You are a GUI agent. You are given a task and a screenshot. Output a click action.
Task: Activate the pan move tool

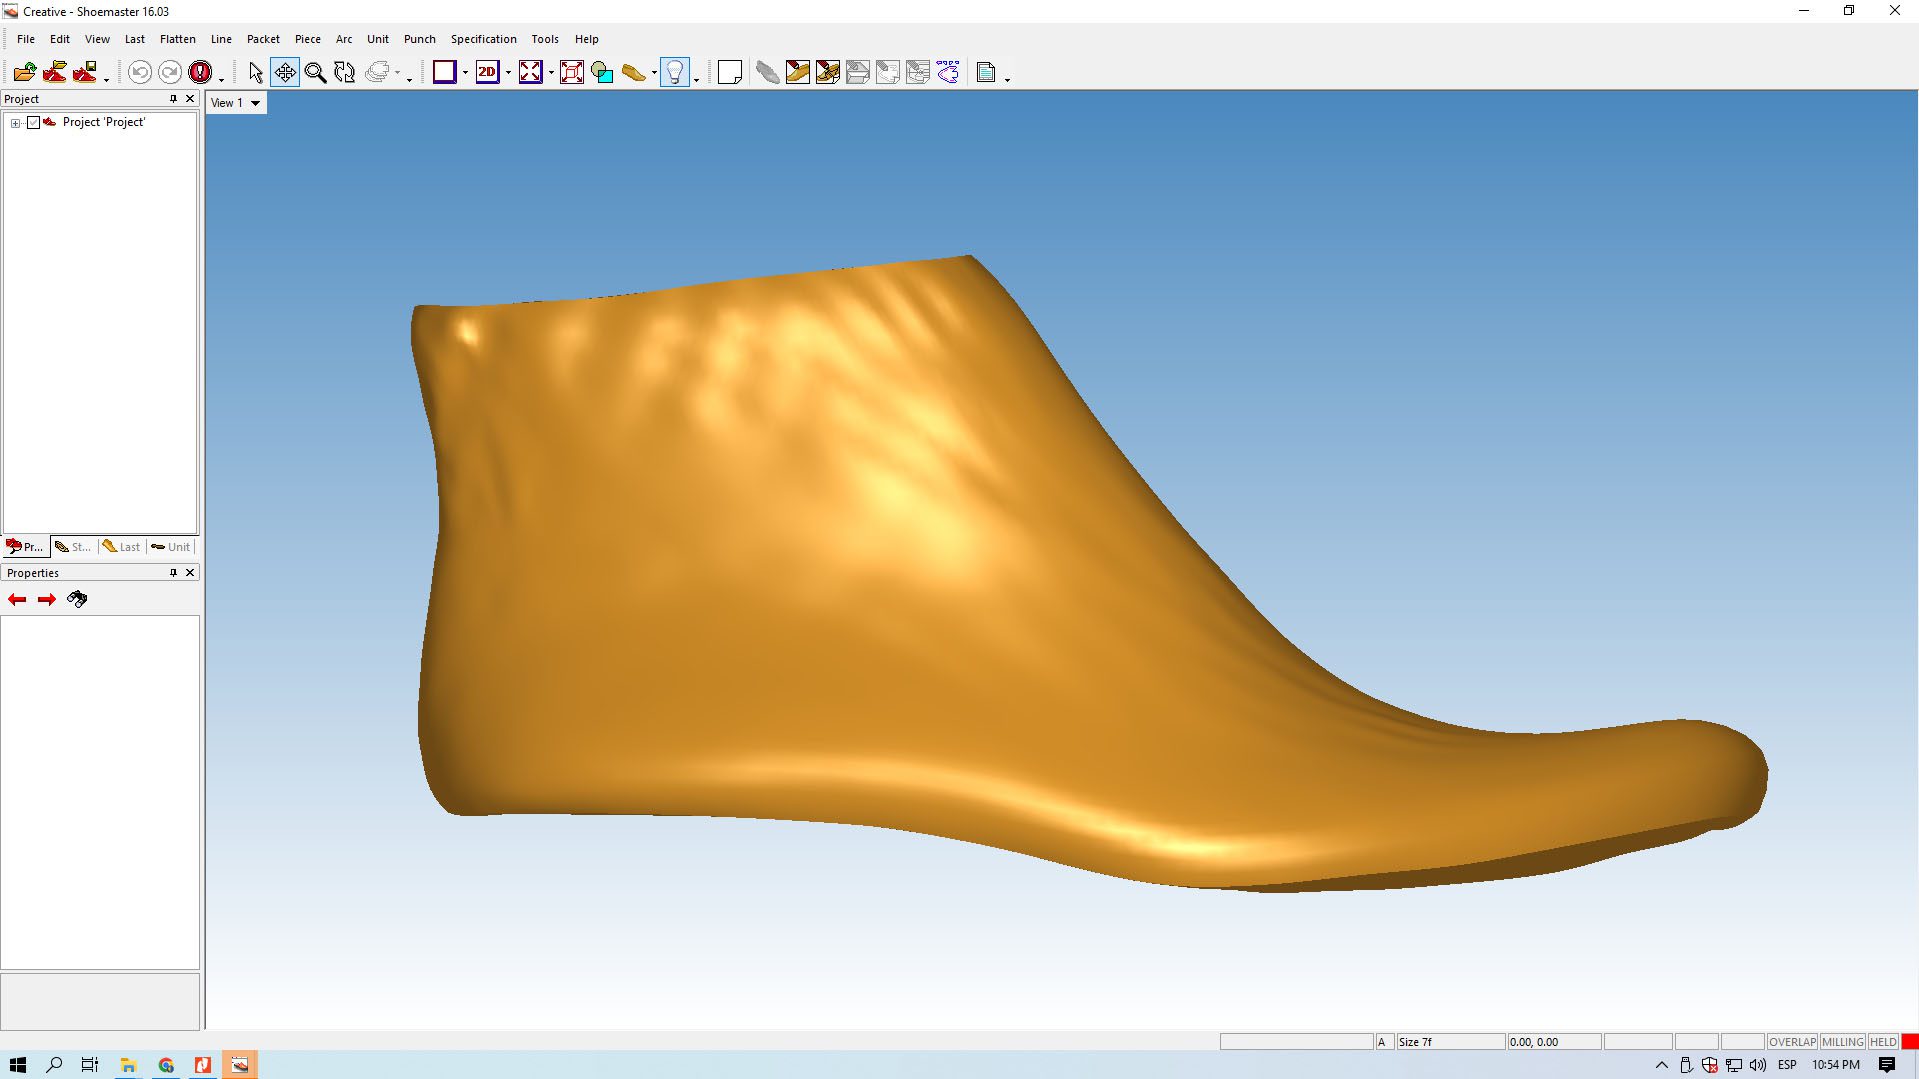pos(285,72)
